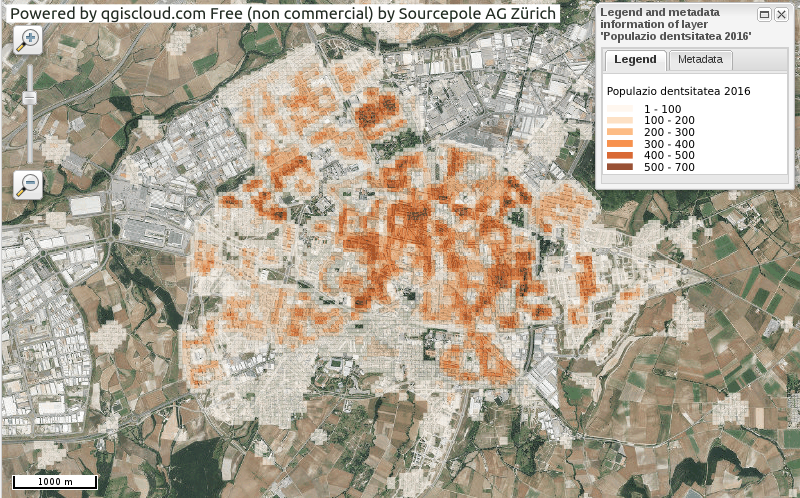
Task: Close the legend and metadata panel
Action: 781,15
